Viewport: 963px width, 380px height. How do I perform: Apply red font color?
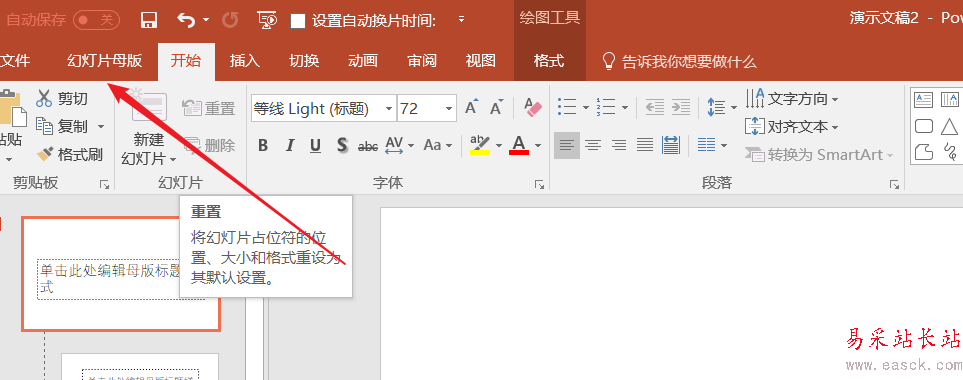coord(520,145)
